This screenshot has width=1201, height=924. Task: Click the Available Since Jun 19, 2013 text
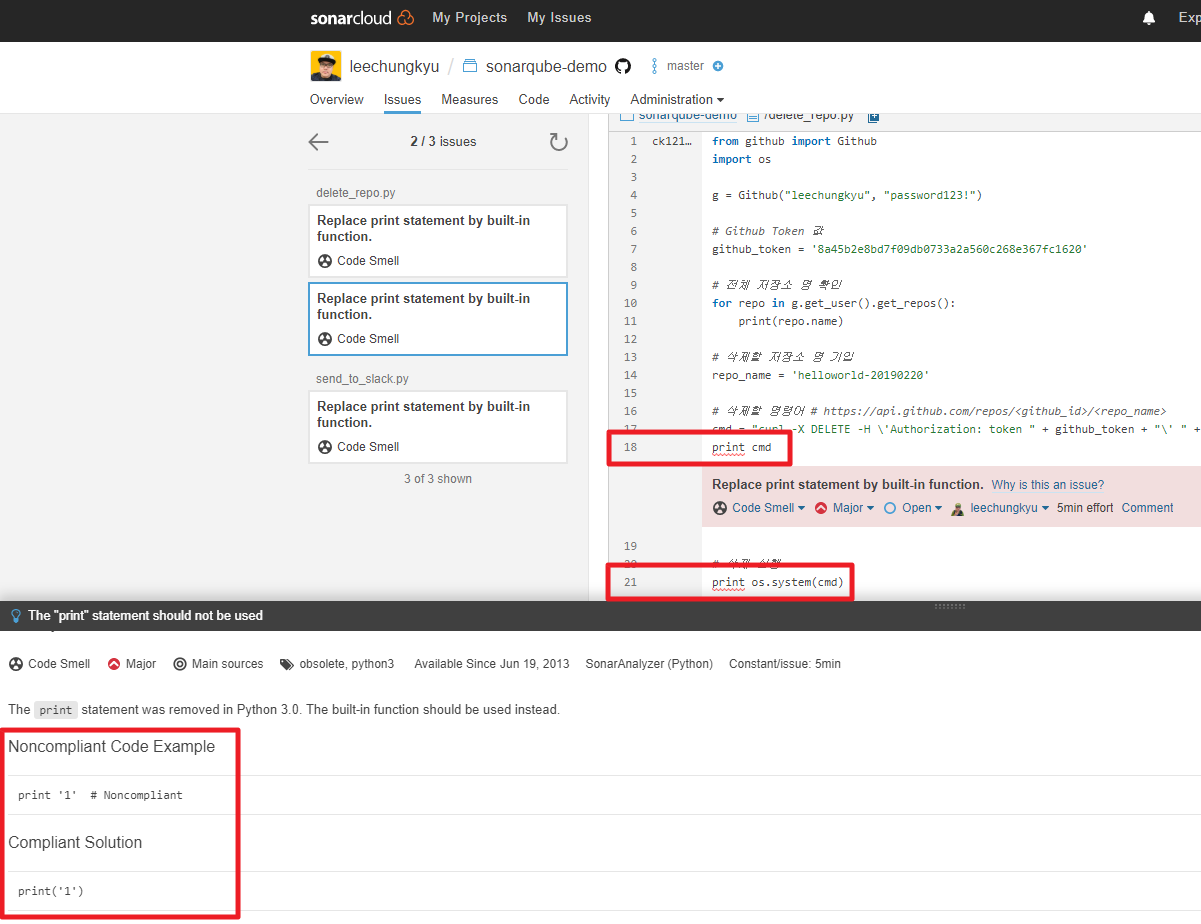pos(492,664)
